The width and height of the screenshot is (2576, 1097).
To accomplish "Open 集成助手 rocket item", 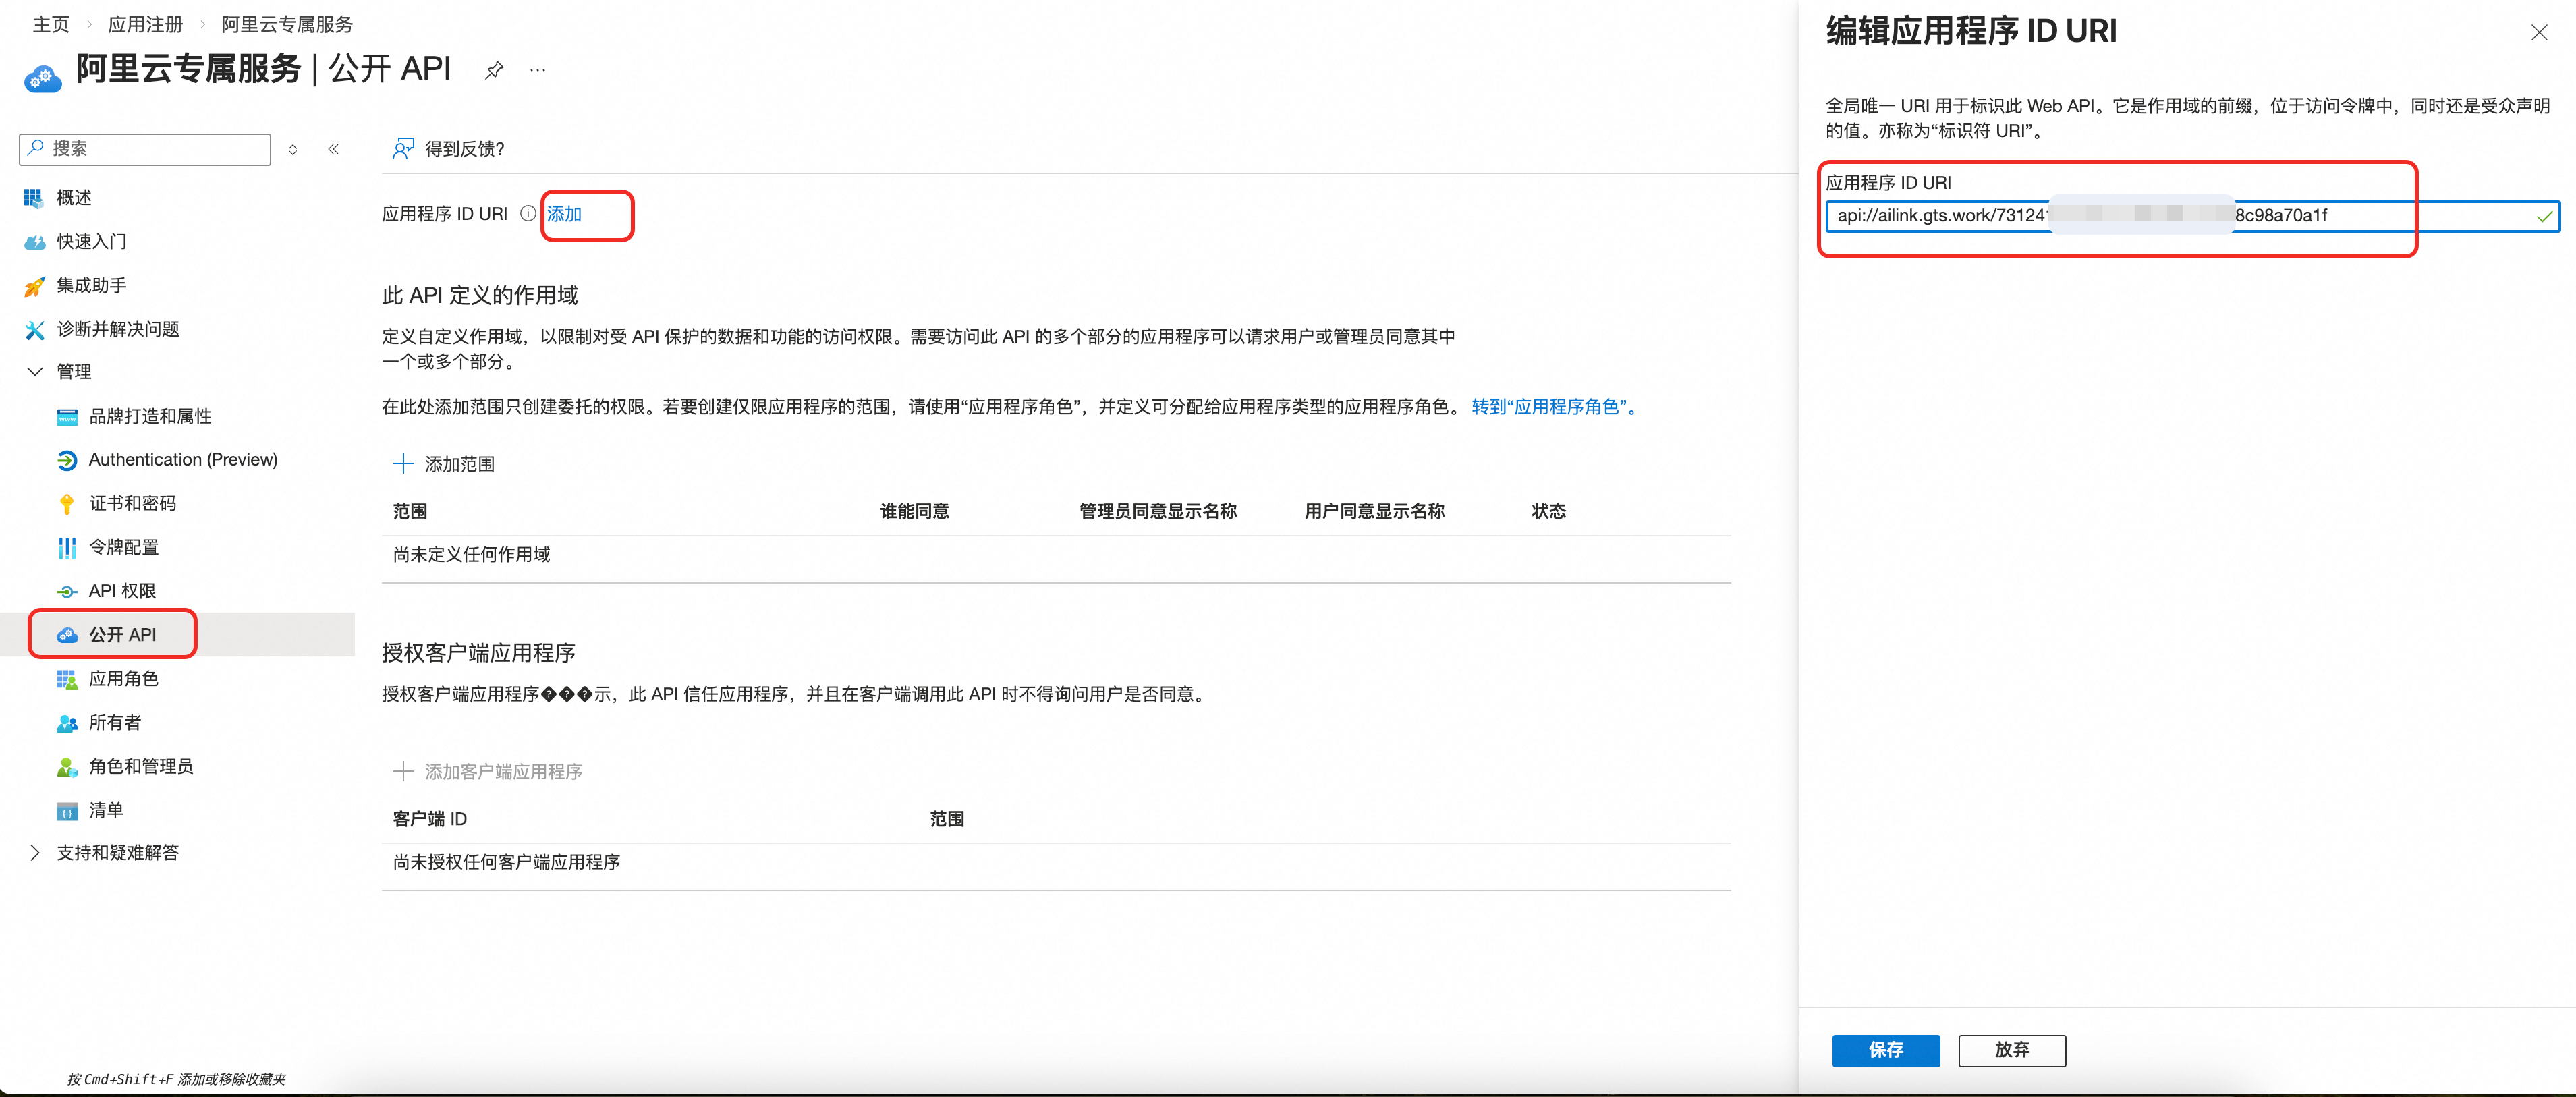I will [91, 285].
